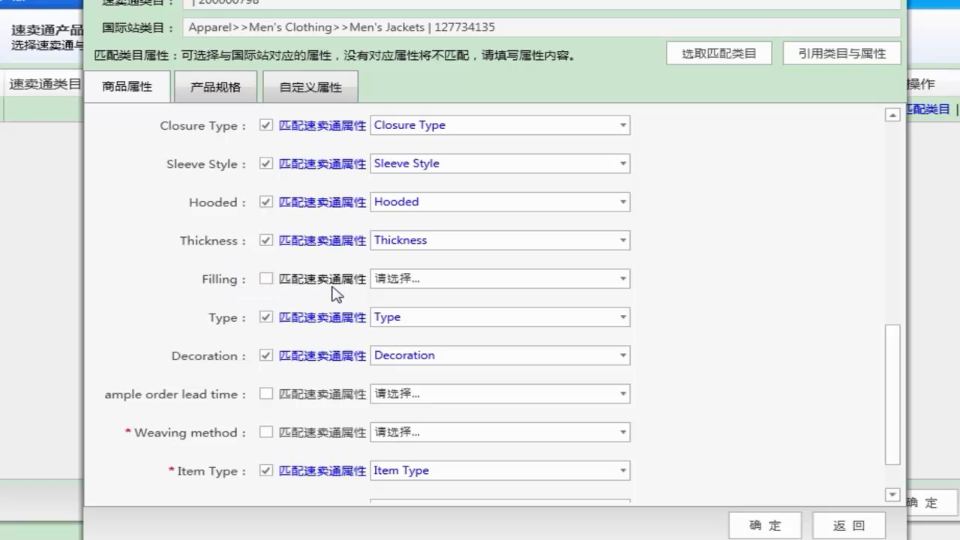Viewport: 960px width, 540px height.
Task: Click the 速卖通类目 column header behind the dialog
Action: tap(45, 84)
